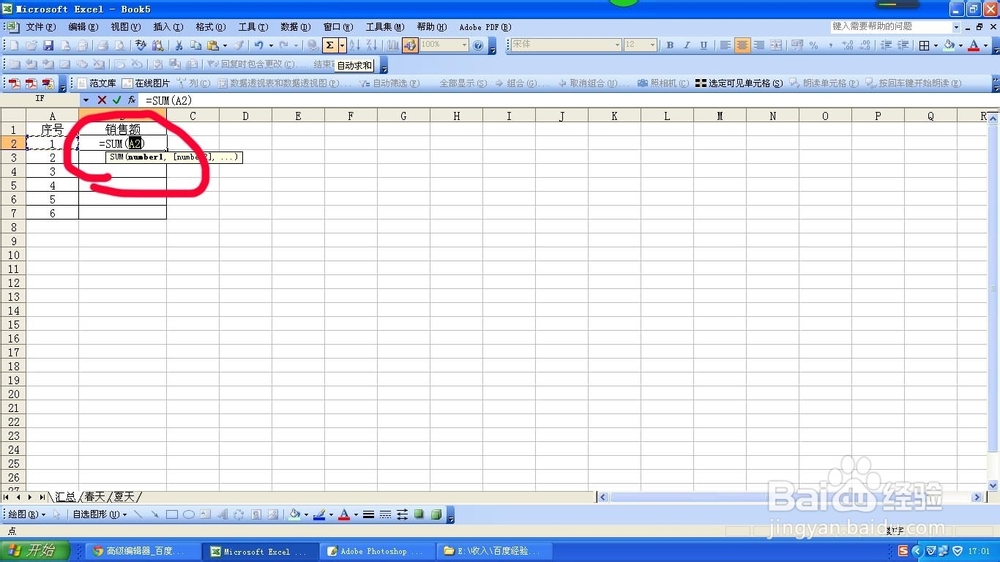Image resolution: width=1000 pixels, height=562 pixels.
Task: Click the 3-D Style icon
Action: (436, 514)
